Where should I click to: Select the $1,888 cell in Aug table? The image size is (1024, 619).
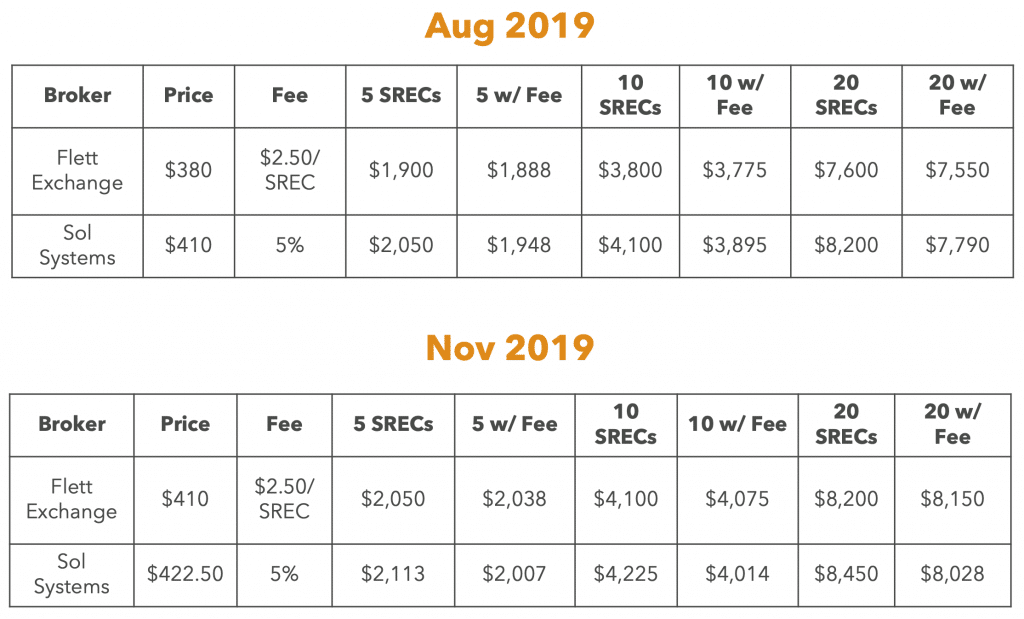[519, 170]
